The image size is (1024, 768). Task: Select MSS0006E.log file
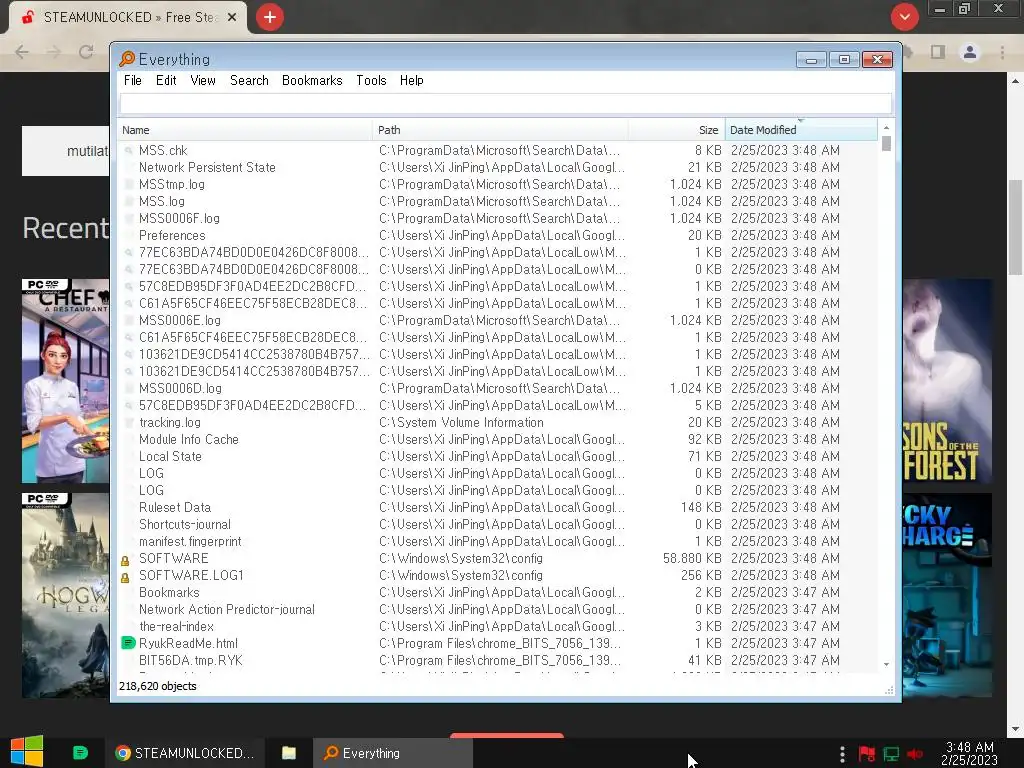click(x=180, y=320)
